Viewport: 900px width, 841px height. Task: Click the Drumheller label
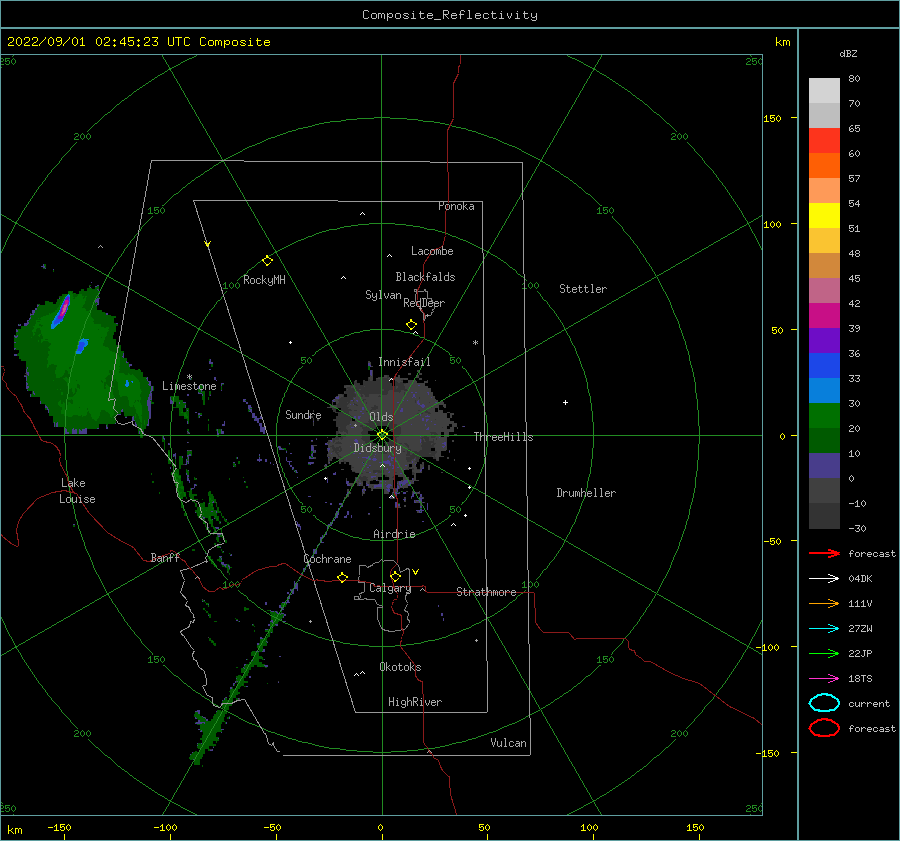tap(586, 493)
